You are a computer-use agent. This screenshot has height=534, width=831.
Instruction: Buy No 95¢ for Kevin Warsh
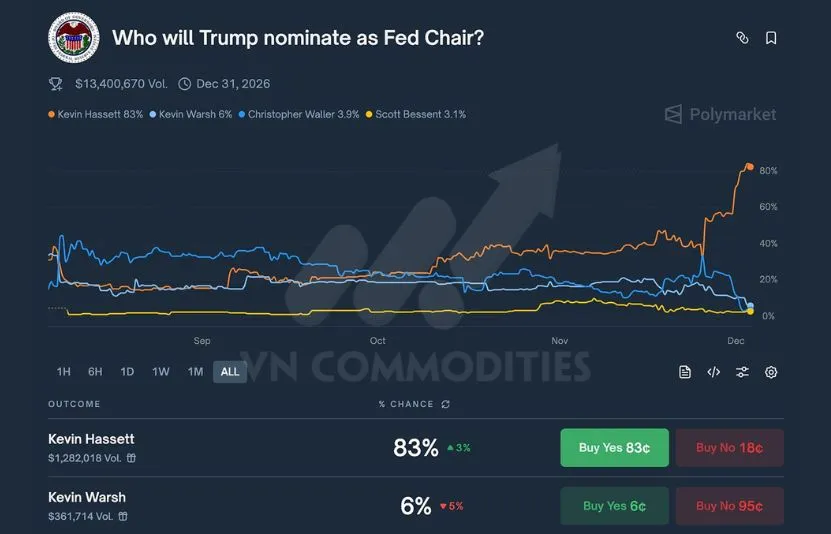pyautogui.click(x=729, y=506)
